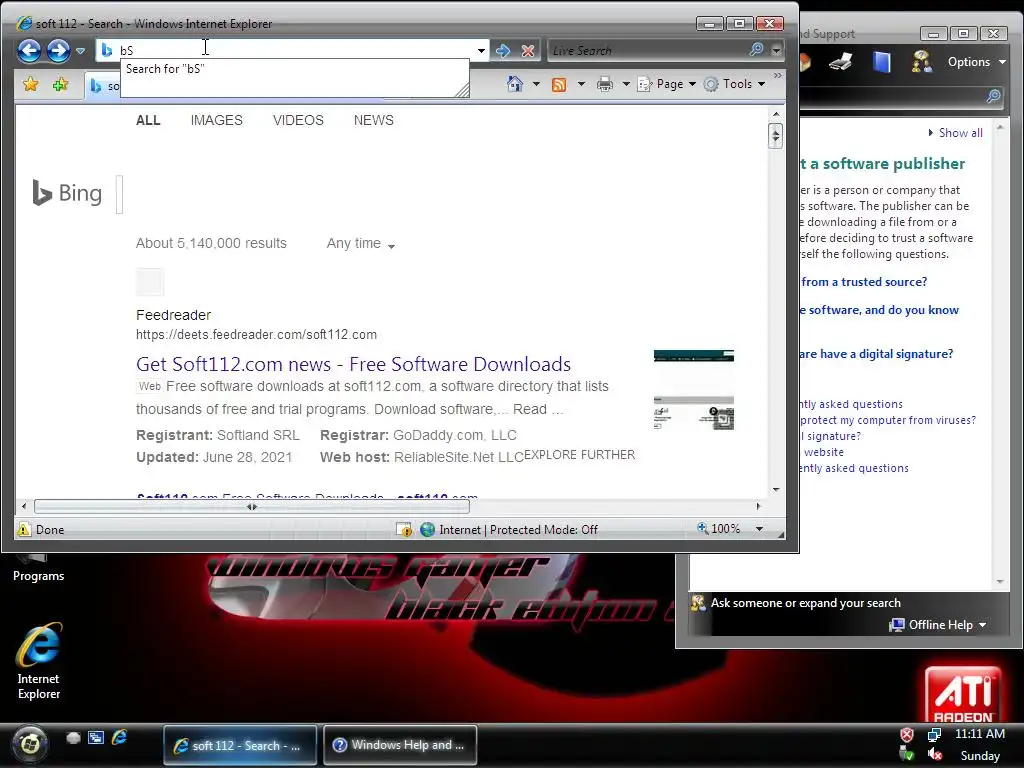Screen dimensions: 1024x768
Task: Click inside the address bar showing bS
Action: (x=287, y=50)
